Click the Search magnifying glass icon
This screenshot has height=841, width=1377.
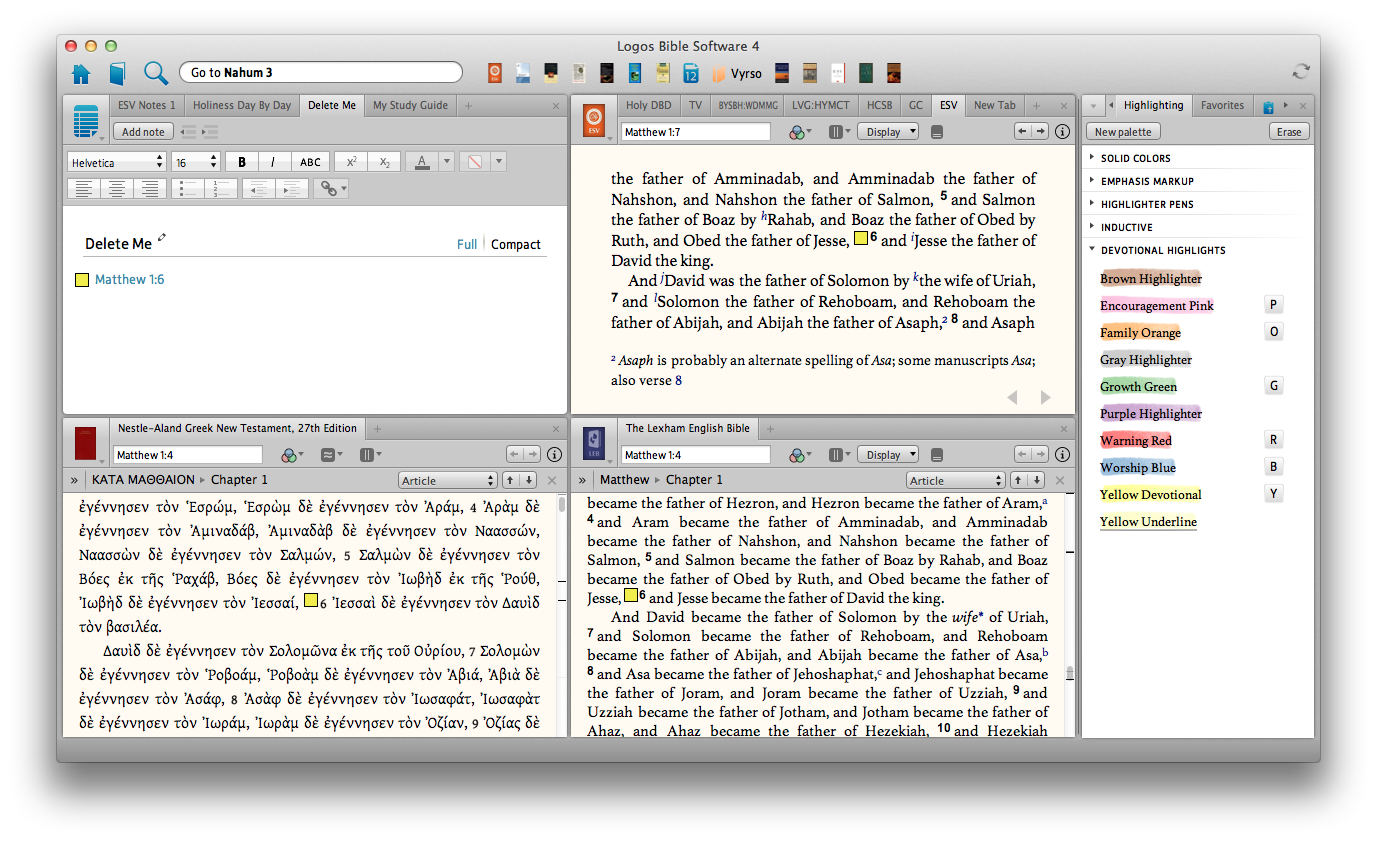pyautogui.click(x=155, y=73)
